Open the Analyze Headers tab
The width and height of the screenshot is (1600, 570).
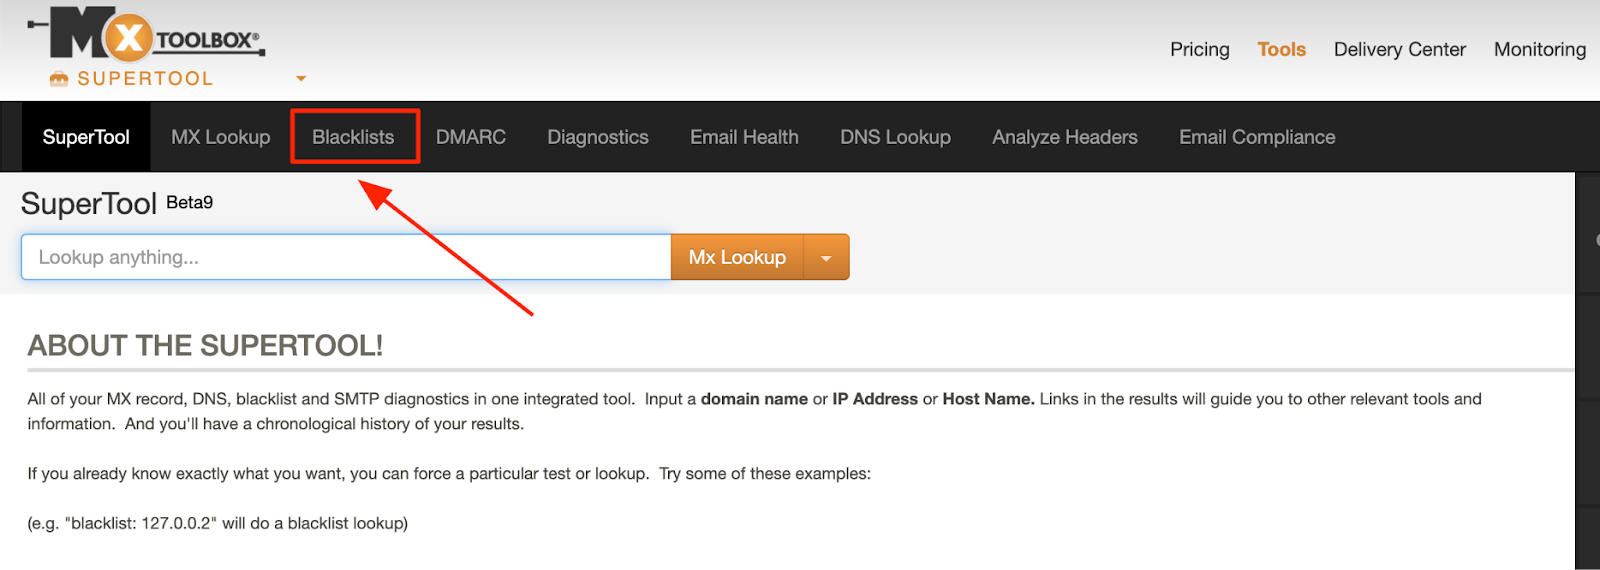[1064, 137]
